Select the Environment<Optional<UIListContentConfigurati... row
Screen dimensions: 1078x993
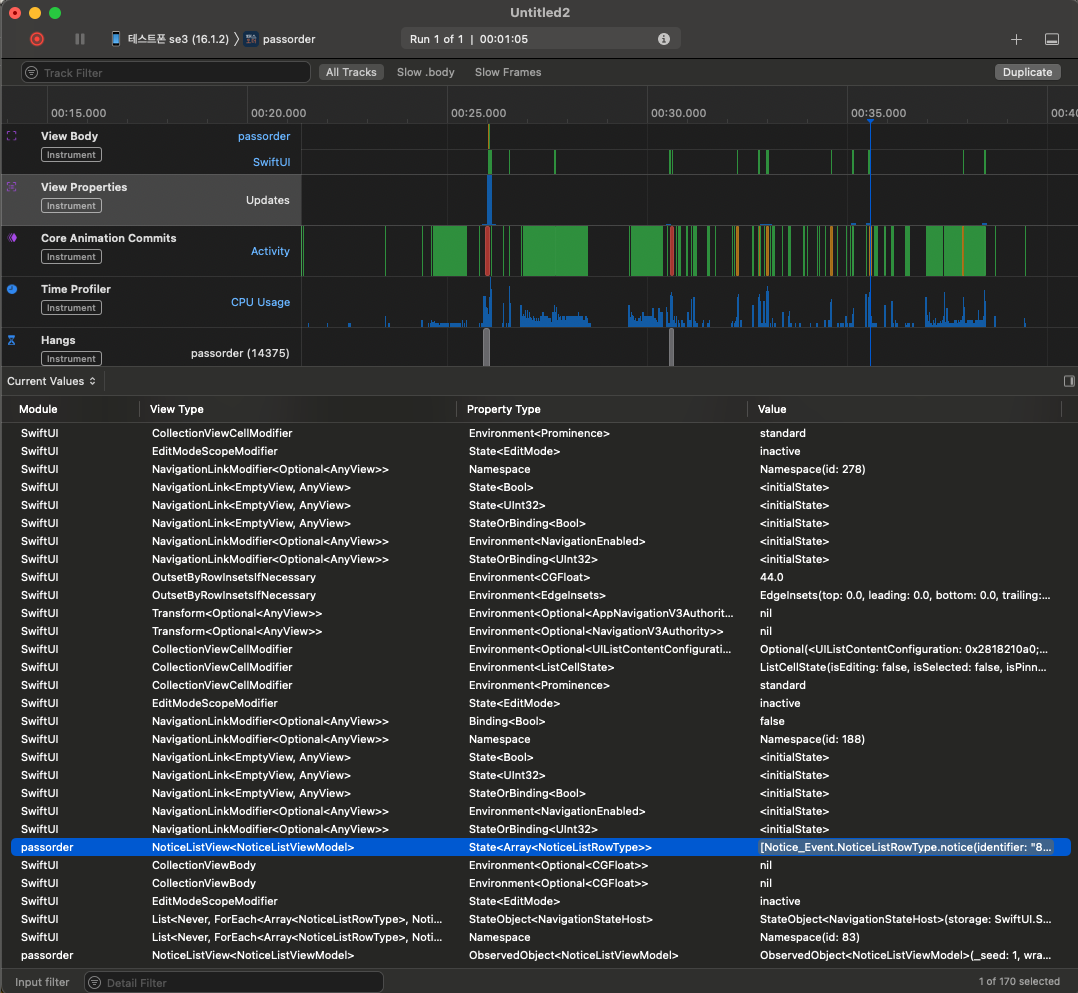coord(540,649)
